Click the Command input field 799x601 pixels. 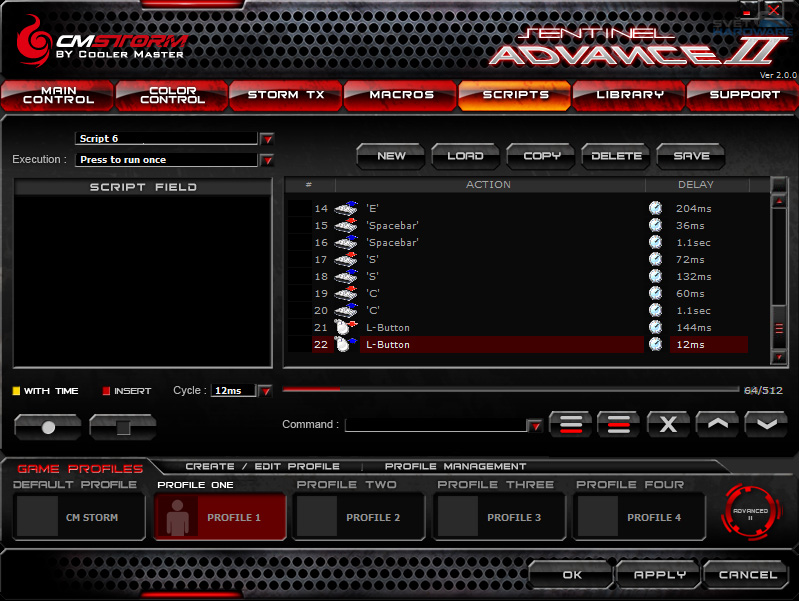pos(435,425)
